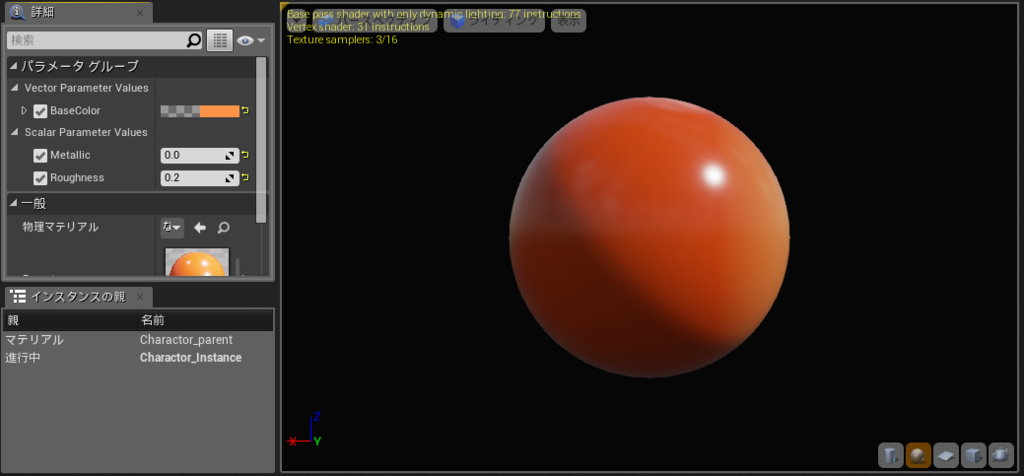Click the 親 column header
The height and width of the screenshot is (476, 1024).
pyautogui.click(x=69, y=321)
